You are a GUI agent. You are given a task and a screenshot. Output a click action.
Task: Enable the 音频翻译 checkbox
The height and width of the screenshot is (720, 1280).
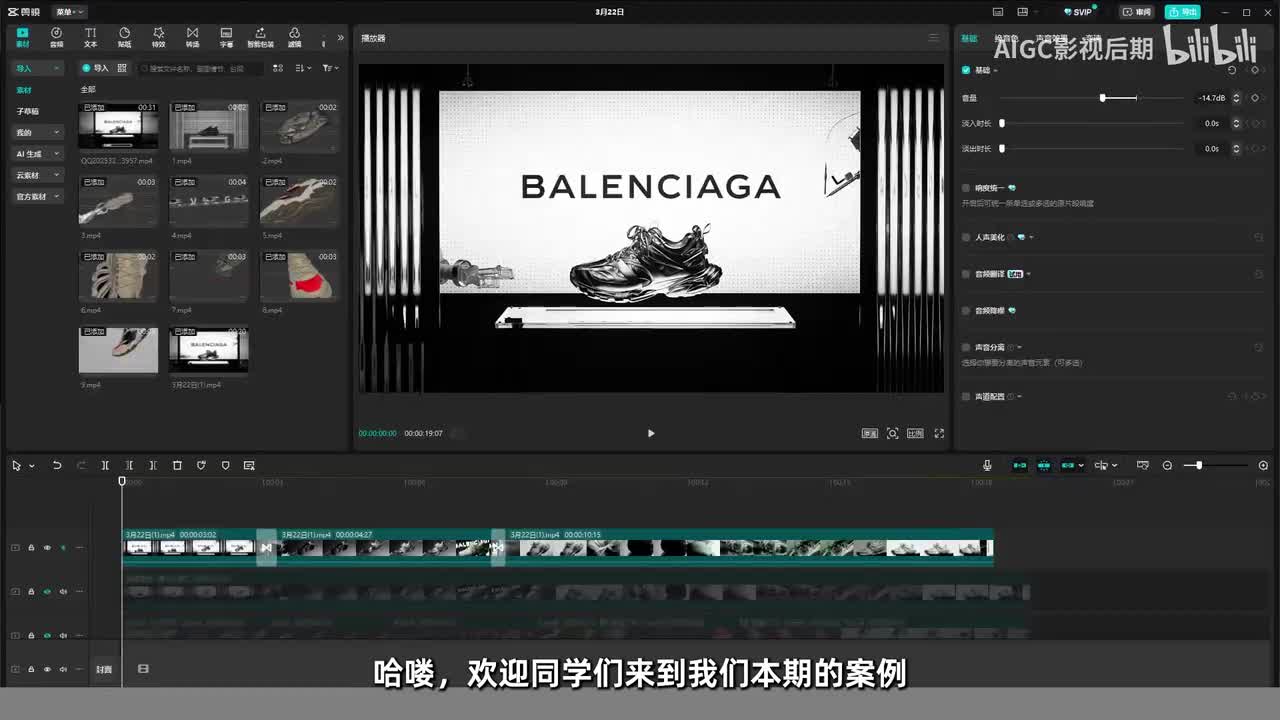click(x=966, y=274)
